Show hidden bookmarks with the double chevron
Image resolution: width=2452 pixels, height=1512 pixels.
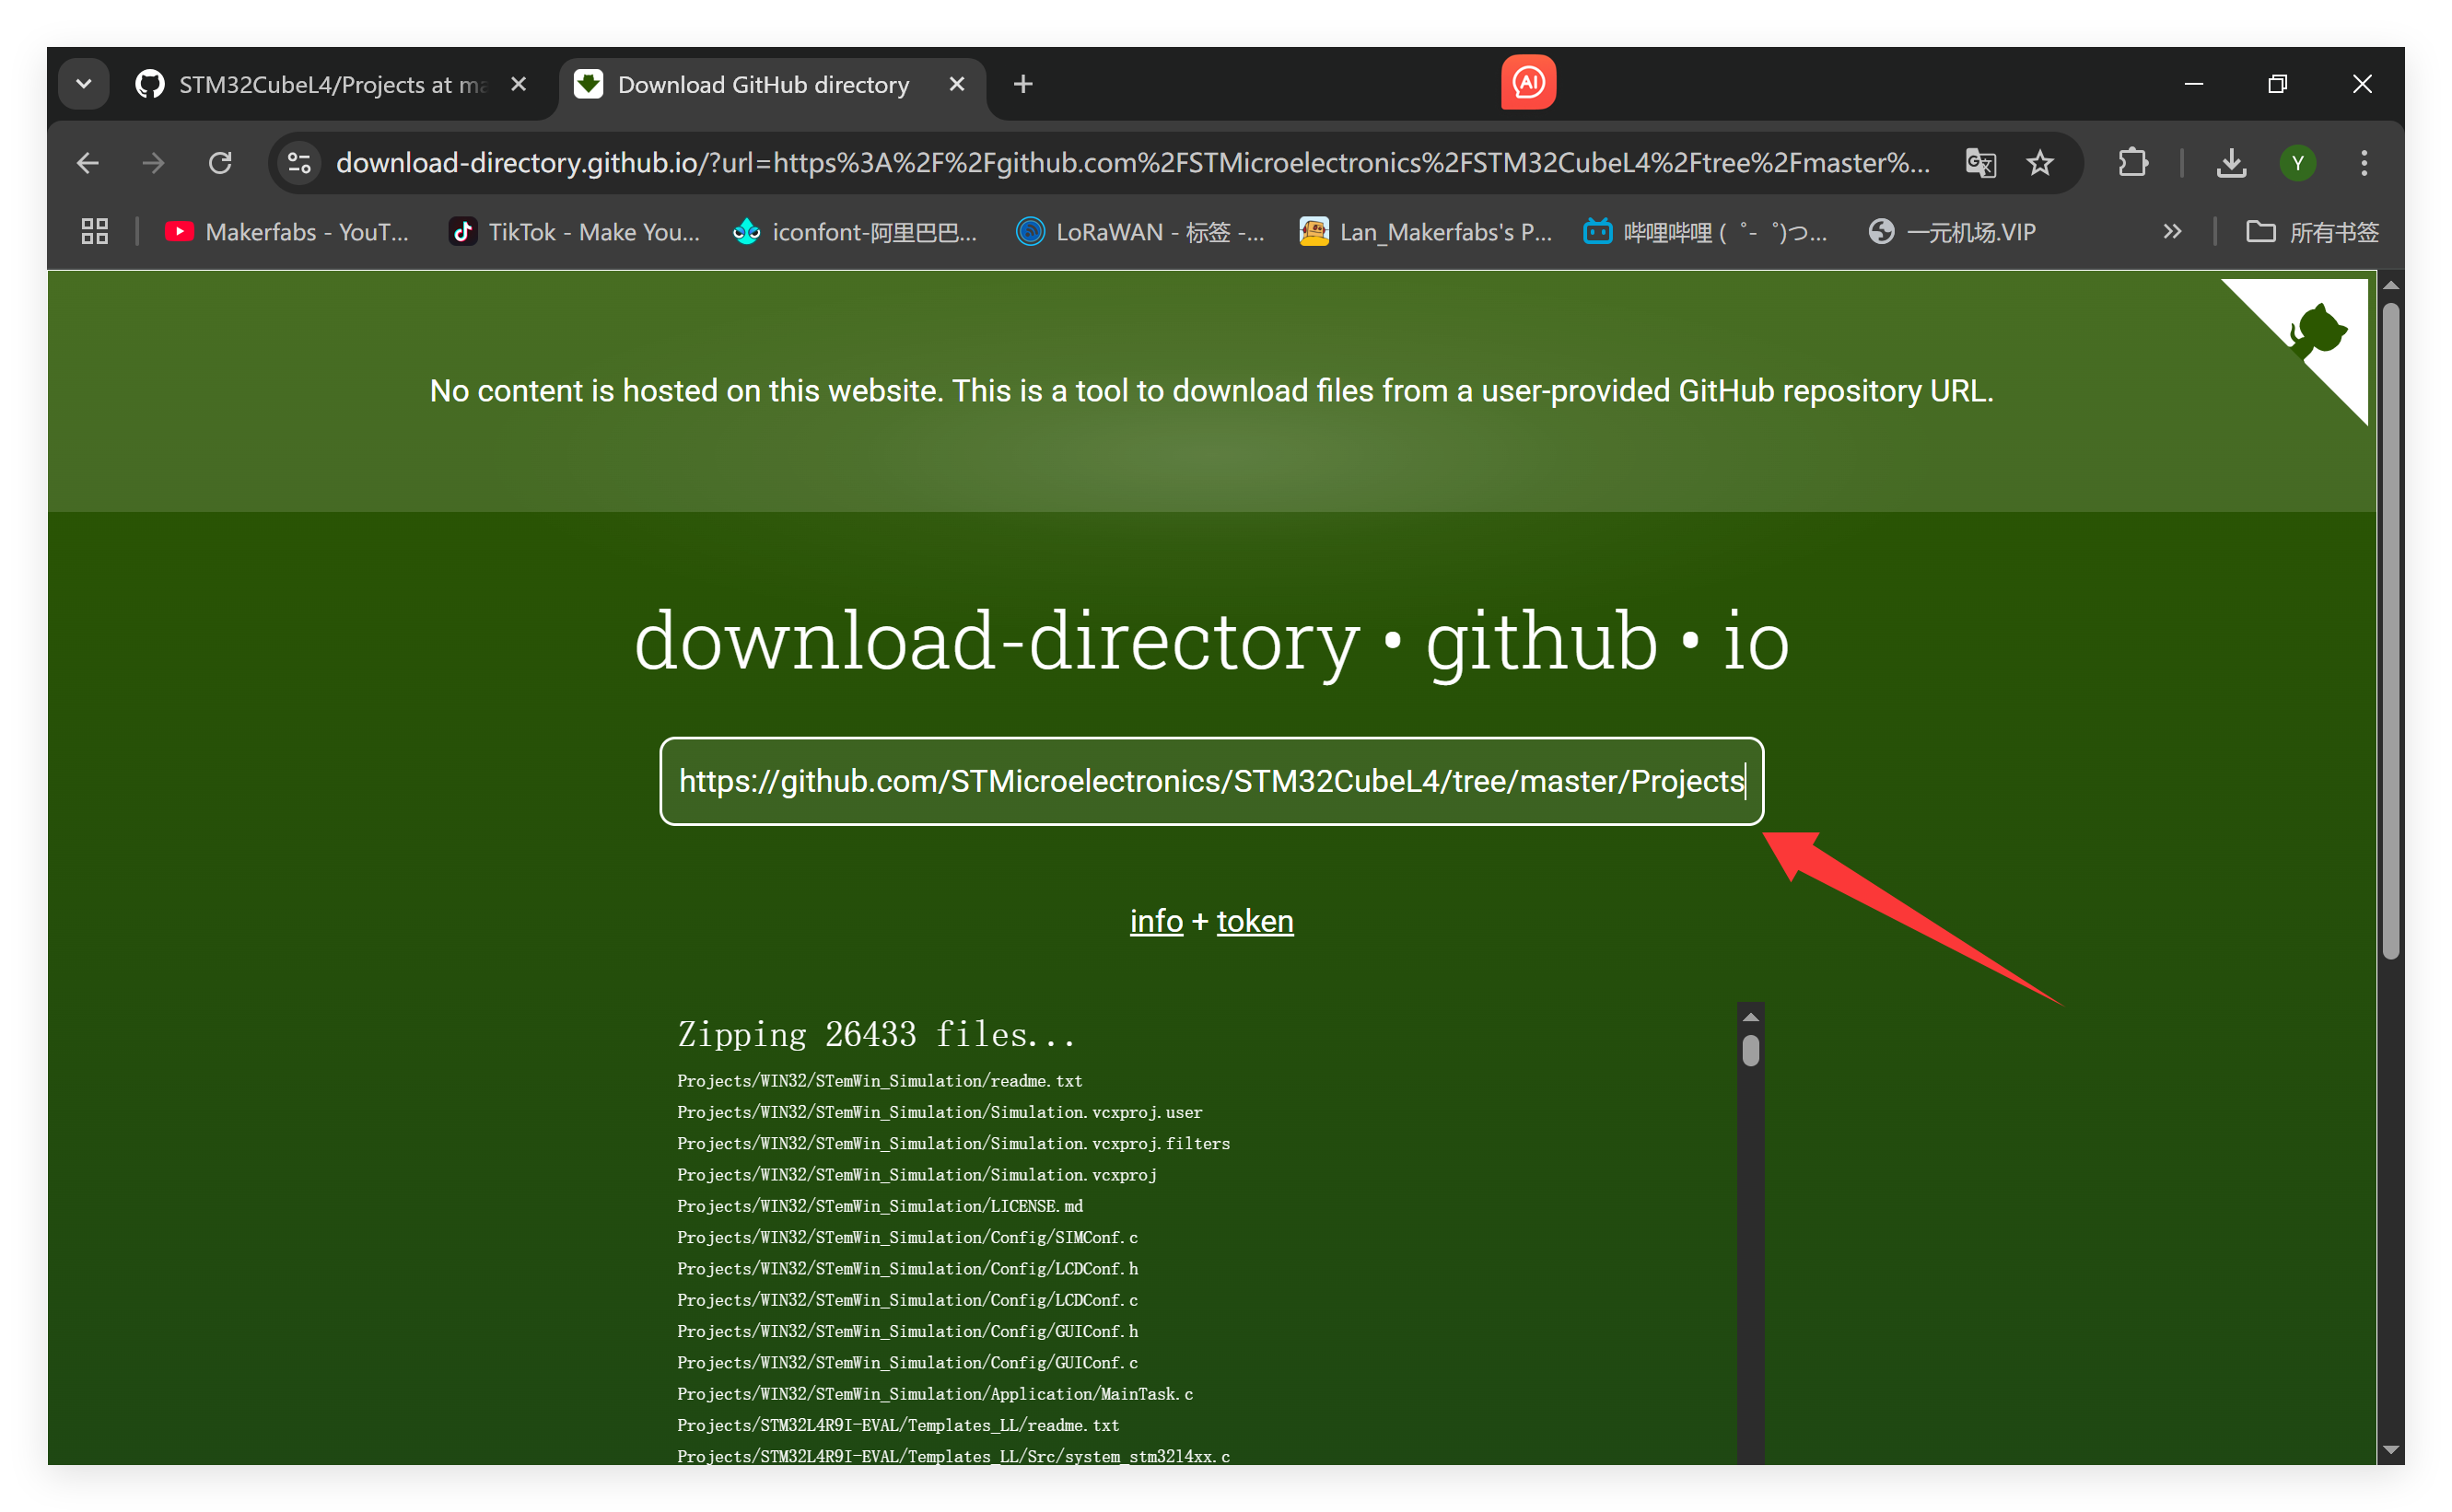click(2172, 232)
